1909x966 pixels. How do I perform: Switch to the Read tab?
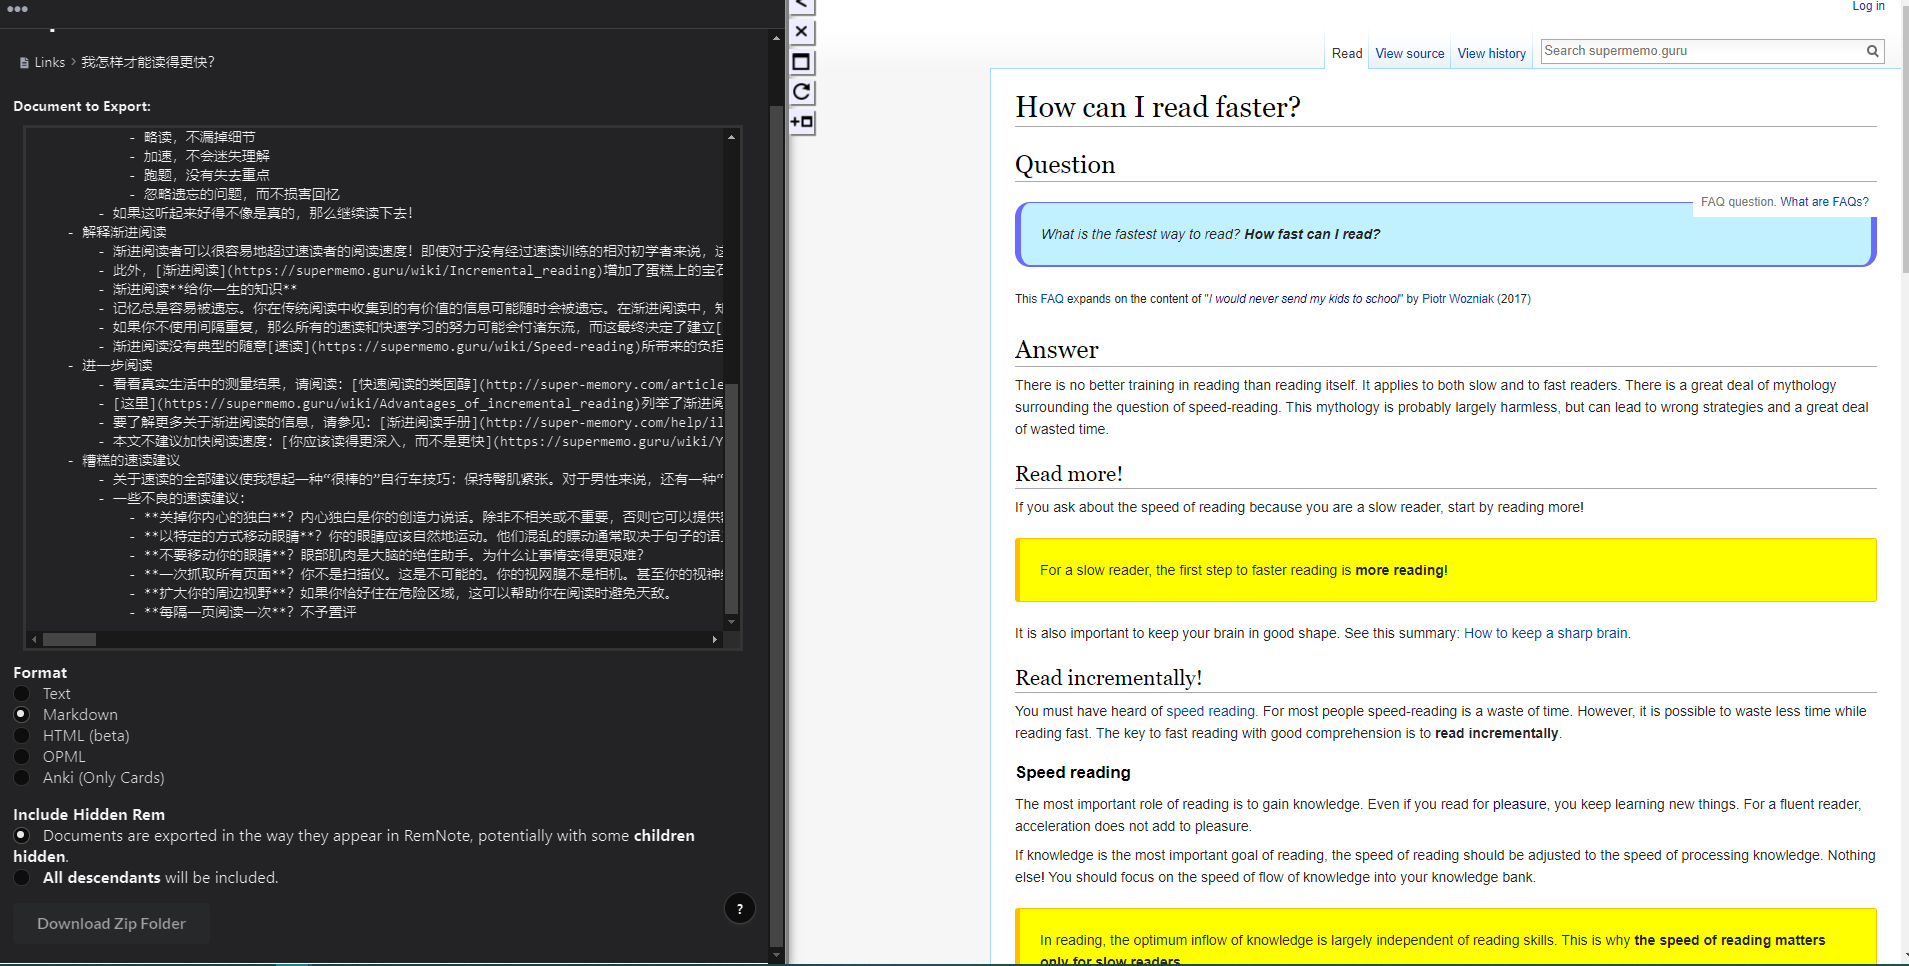[x=1347, y=54]
